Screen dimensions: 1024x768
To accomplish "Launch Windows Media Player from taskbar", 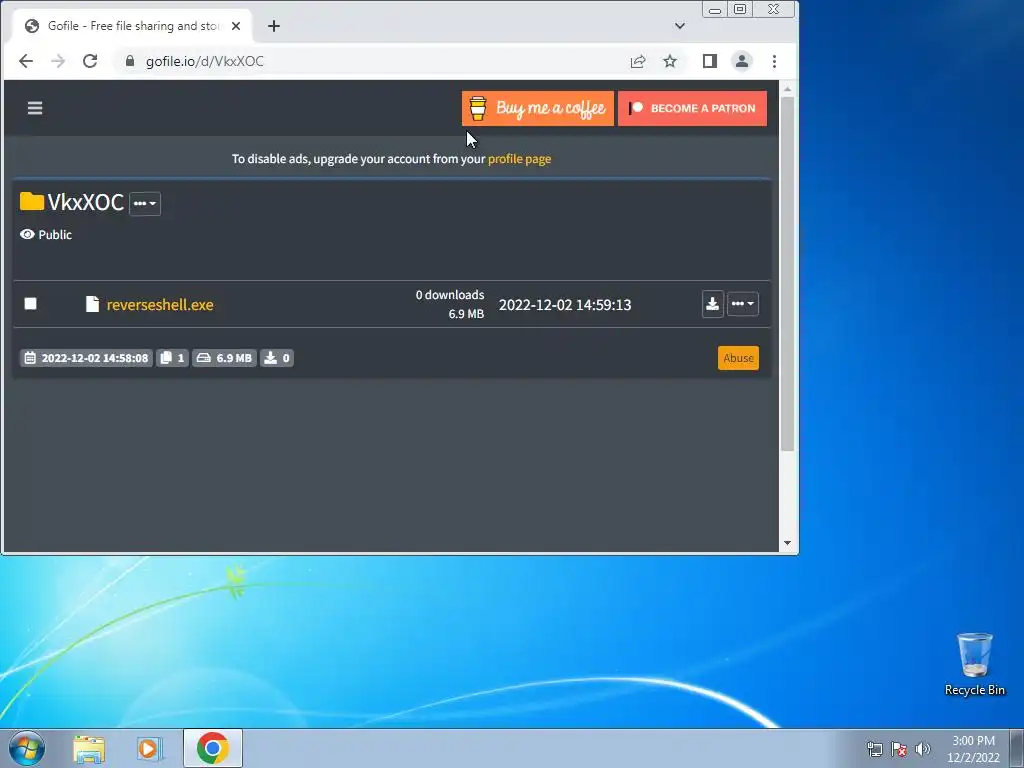I will 150,748.
